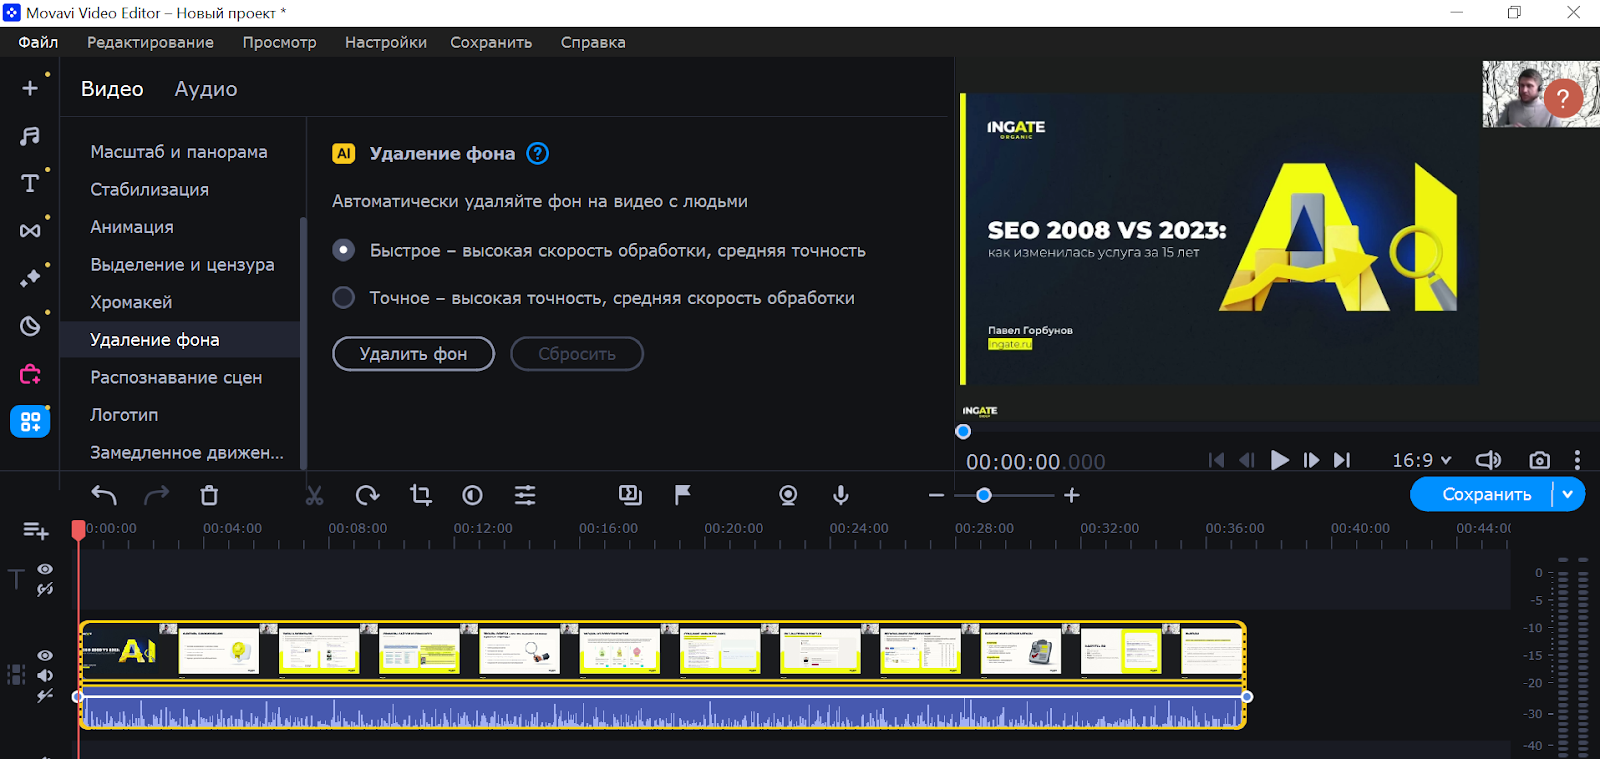Record voiceover with microphone icon

click(841, 495)
